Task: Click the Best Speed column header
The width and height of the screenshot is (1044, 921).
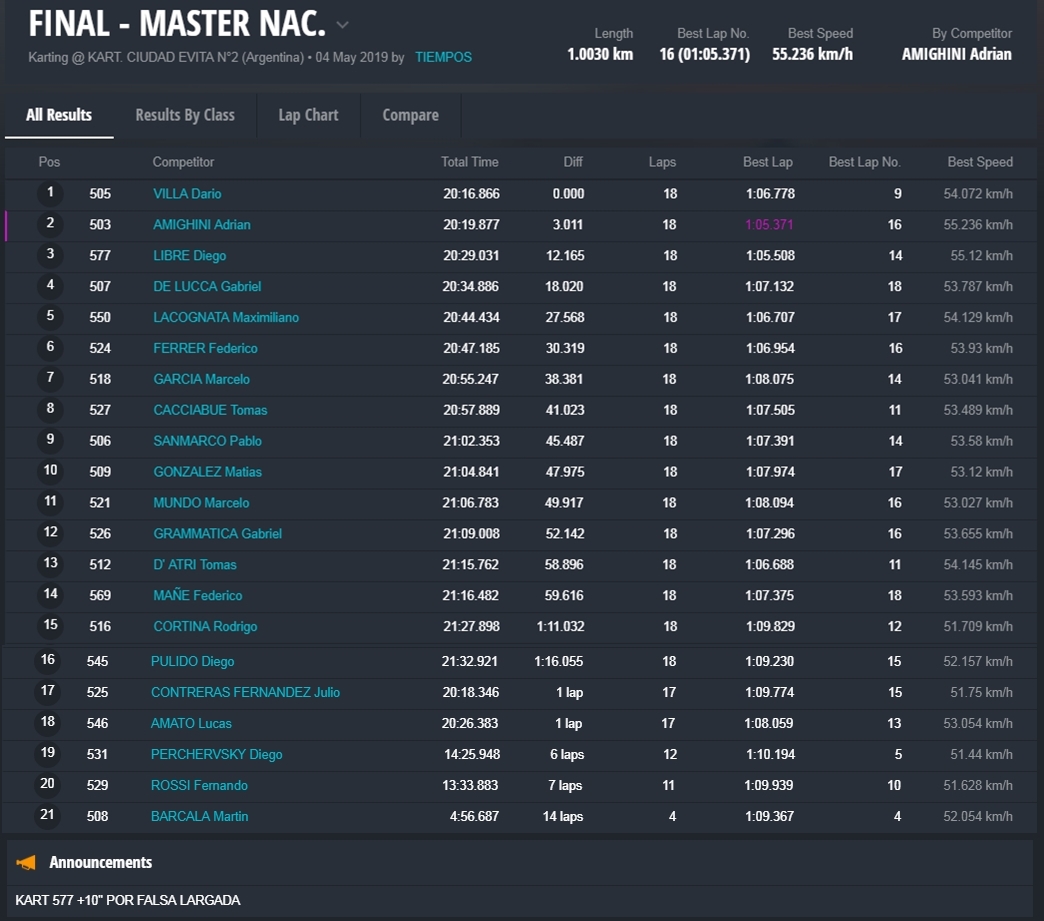Action: 979,162
